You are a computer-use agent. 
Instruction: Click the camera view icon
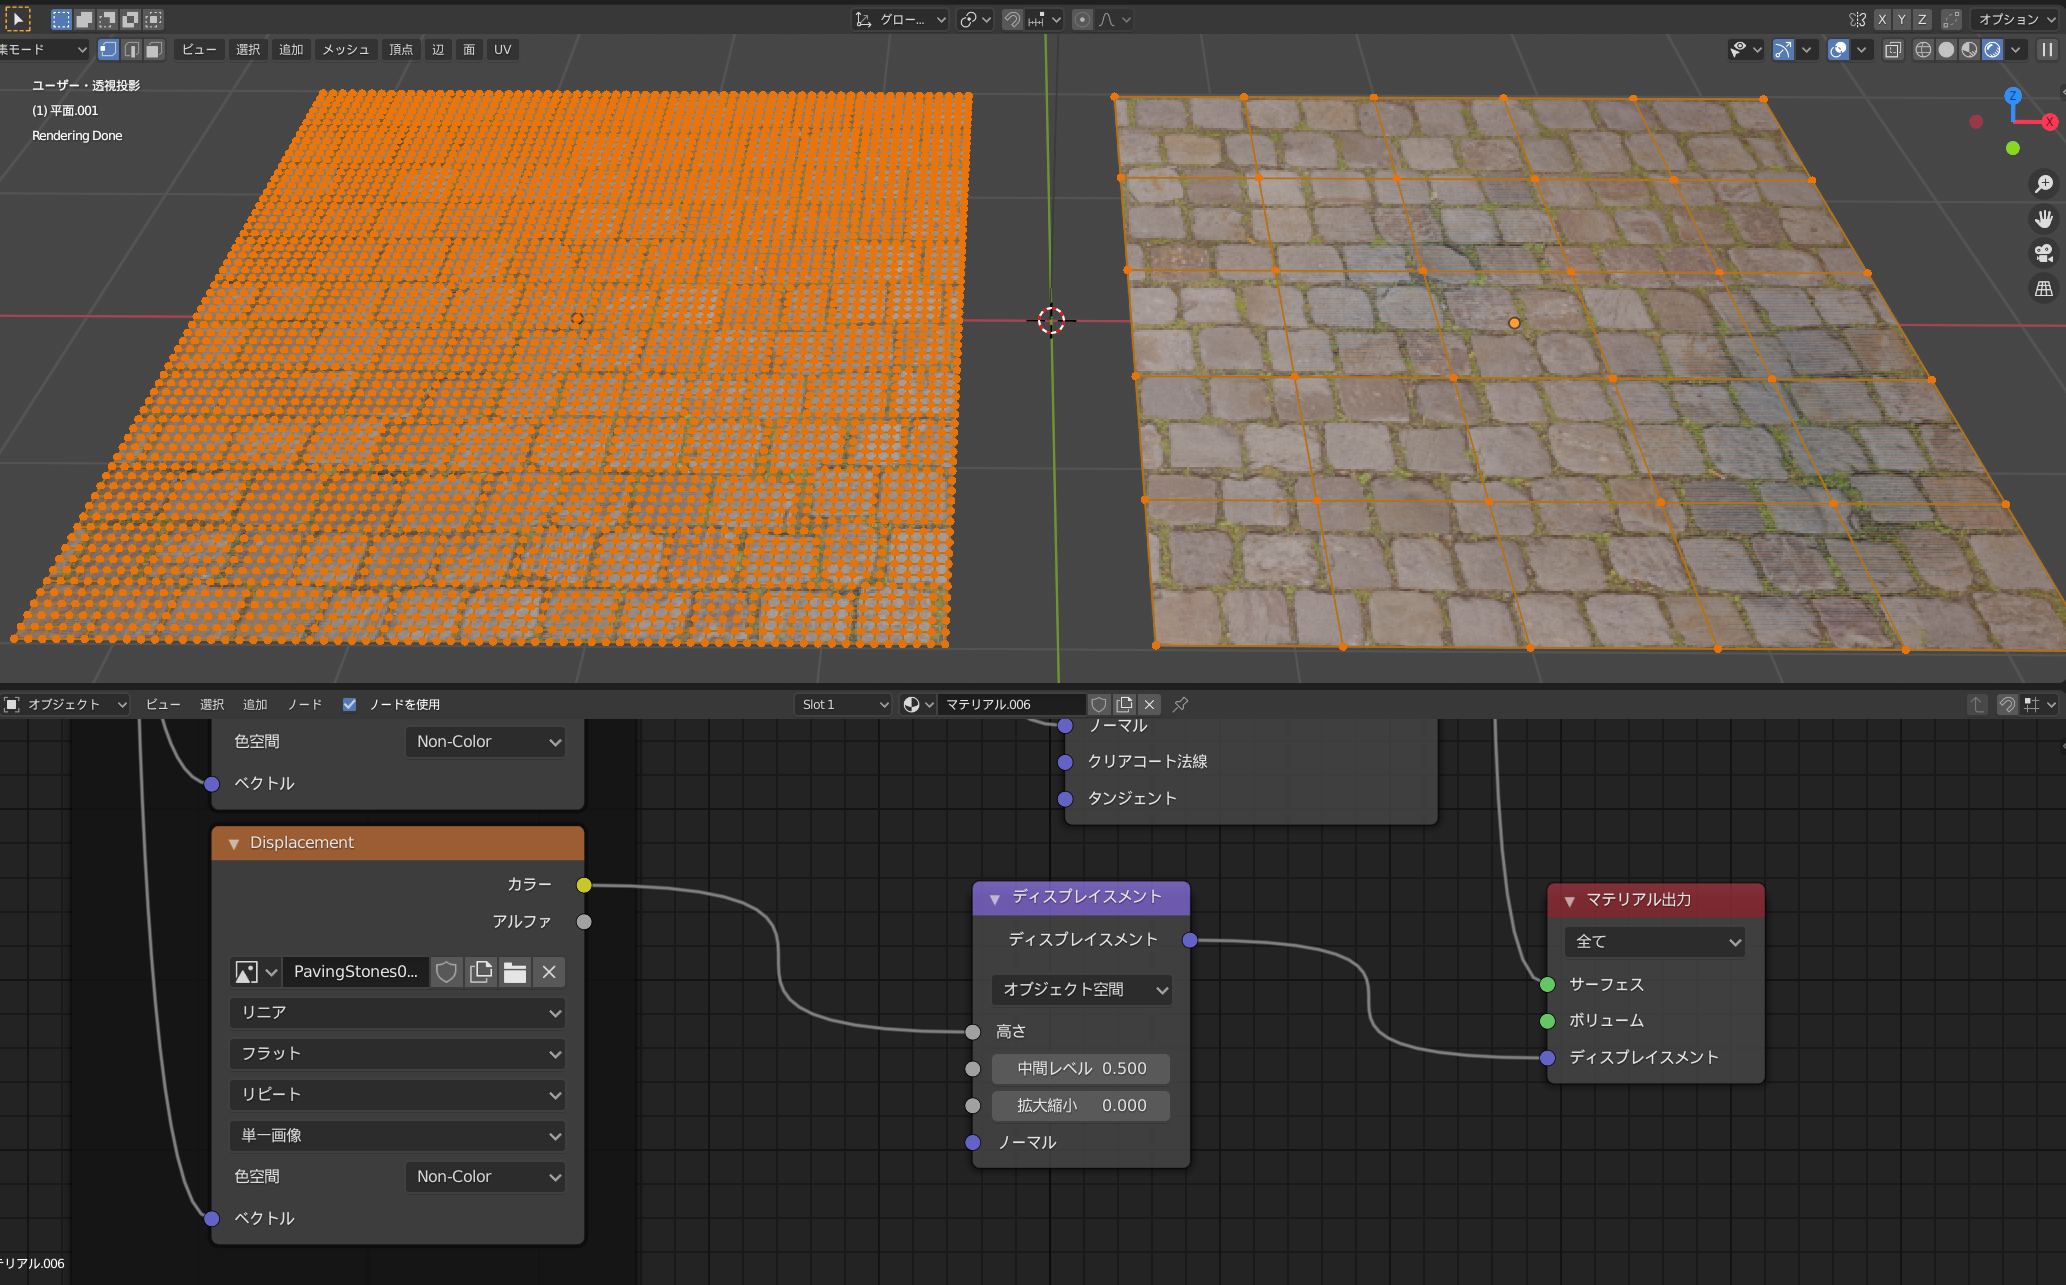click(2044, 253)
